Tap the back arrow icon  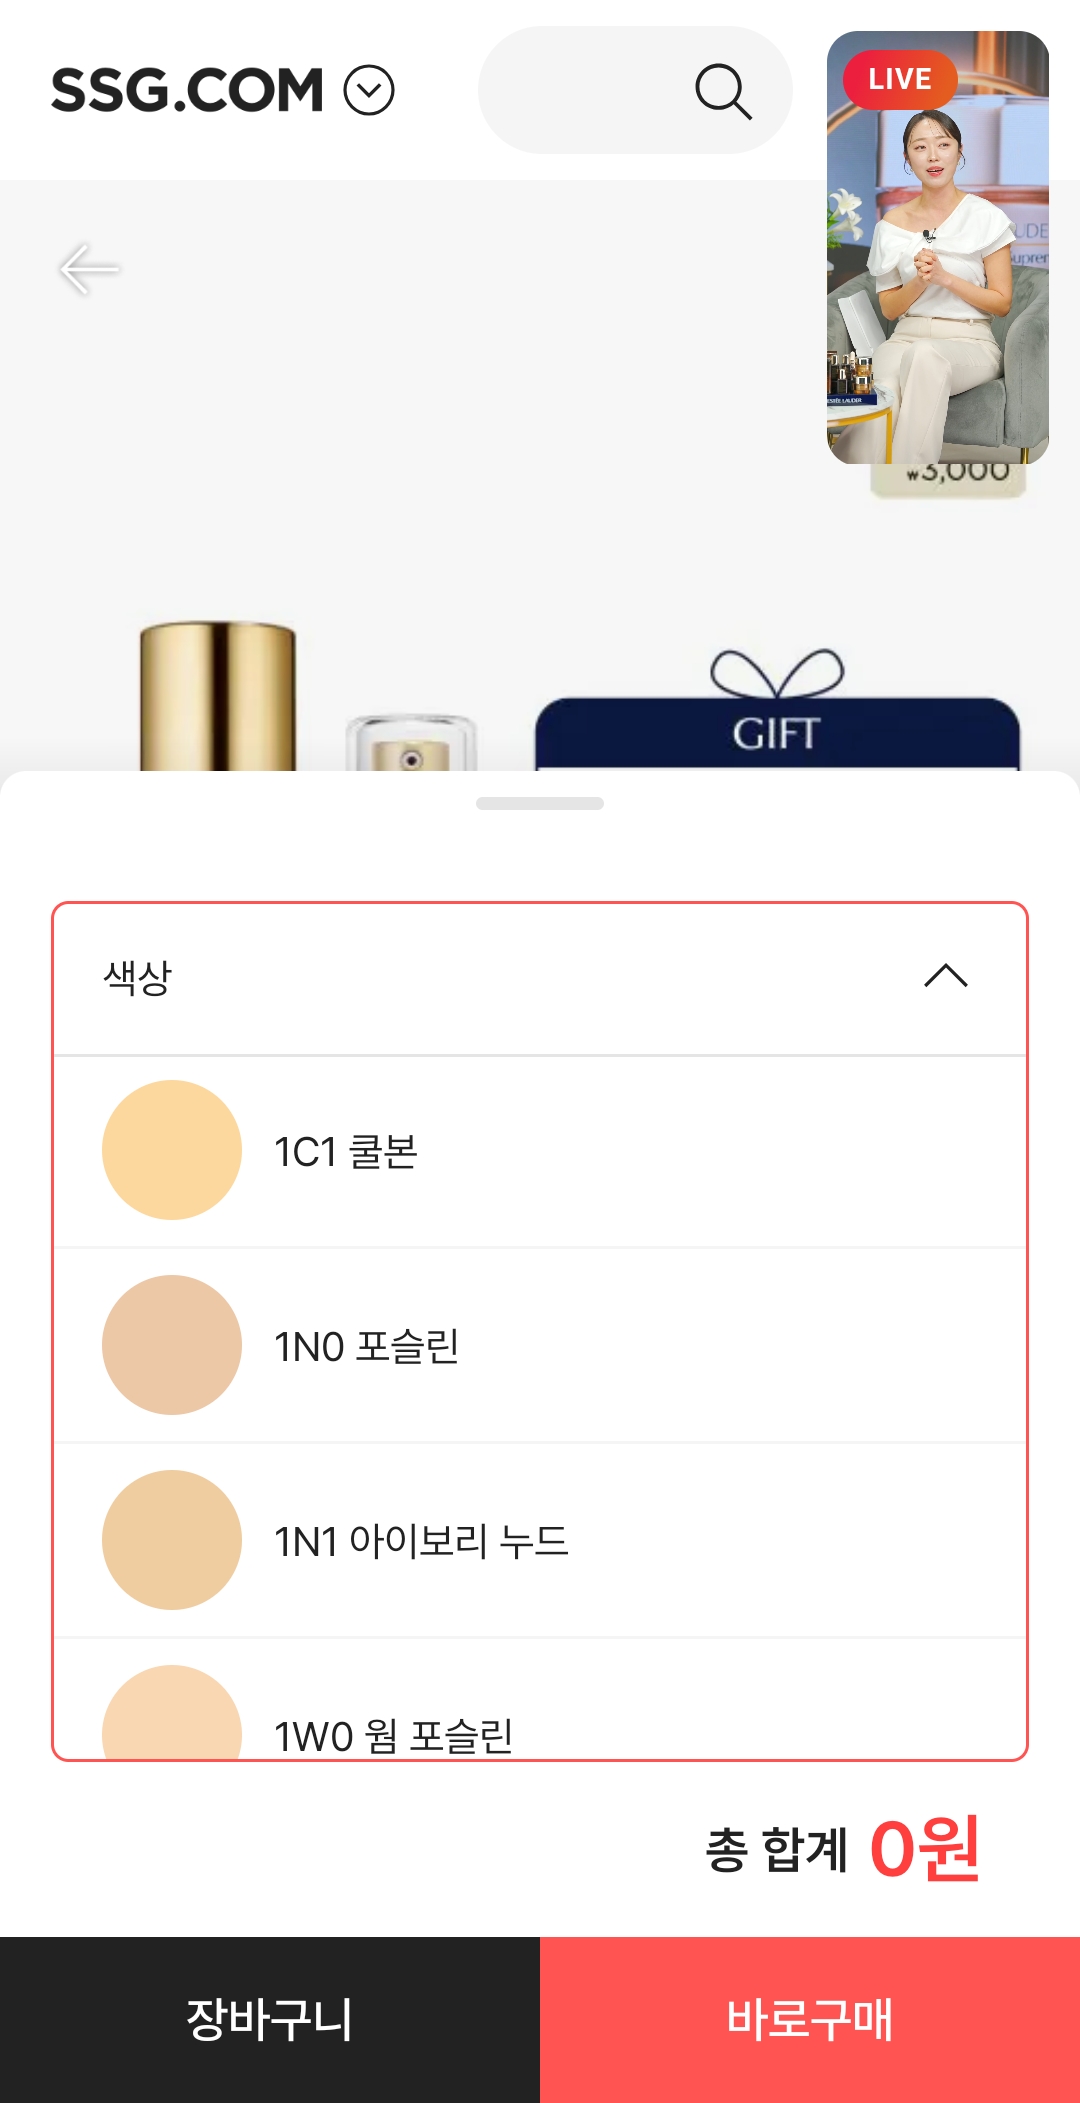tap(89, 269)
